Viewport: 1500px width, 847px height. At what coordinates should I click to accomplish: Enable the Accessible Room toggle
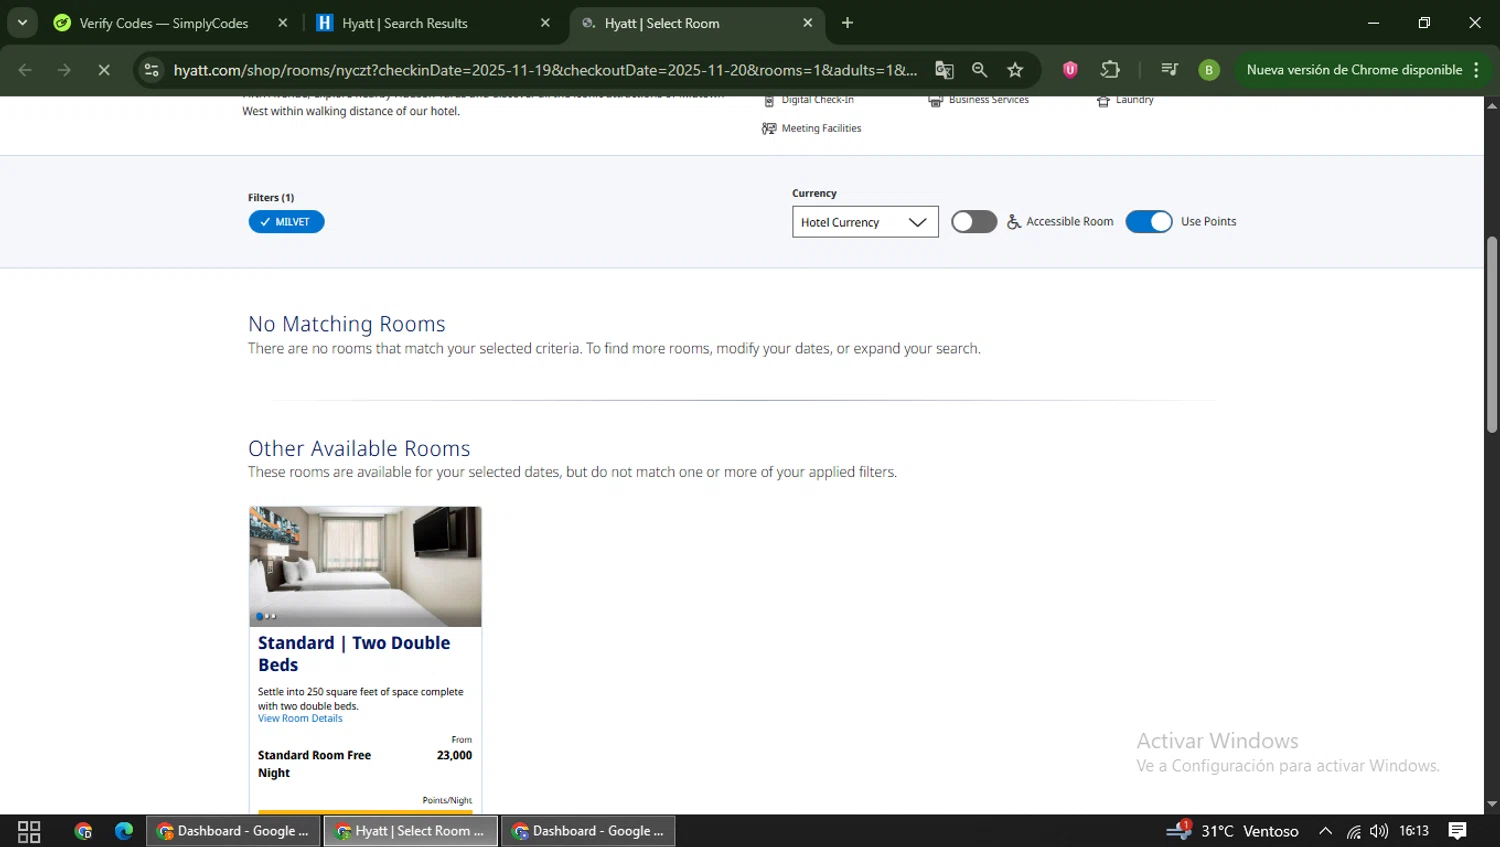tap(974, 222)
